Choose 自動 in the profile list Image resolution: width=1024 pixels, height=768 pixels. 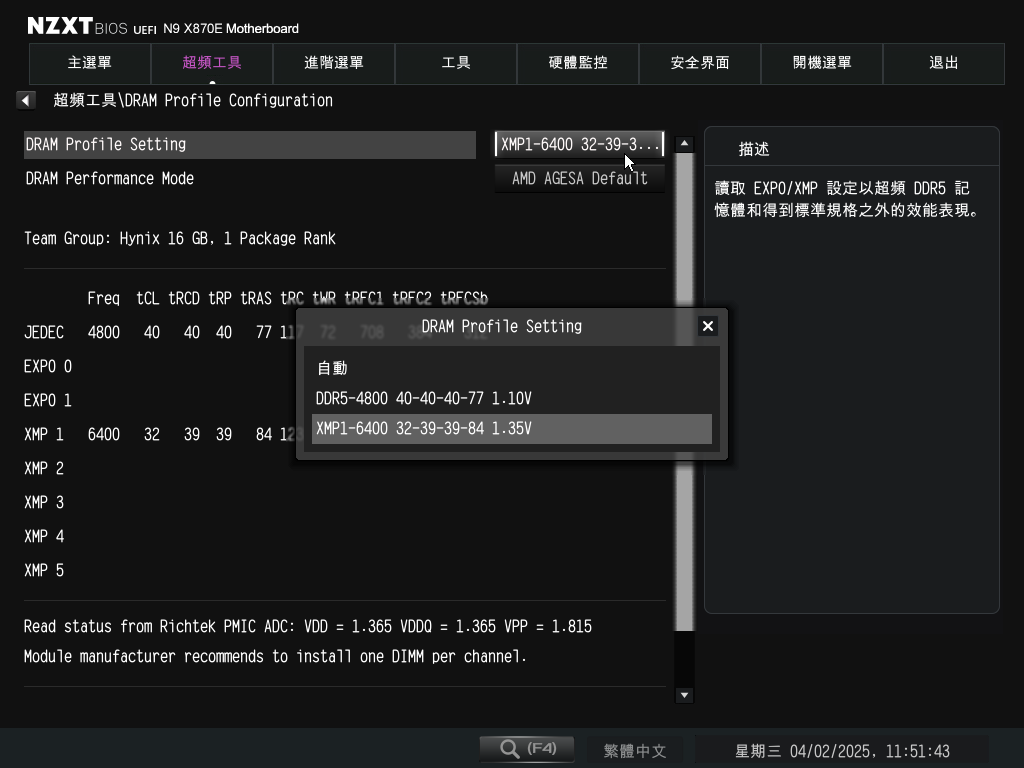[x=512, y=368]
